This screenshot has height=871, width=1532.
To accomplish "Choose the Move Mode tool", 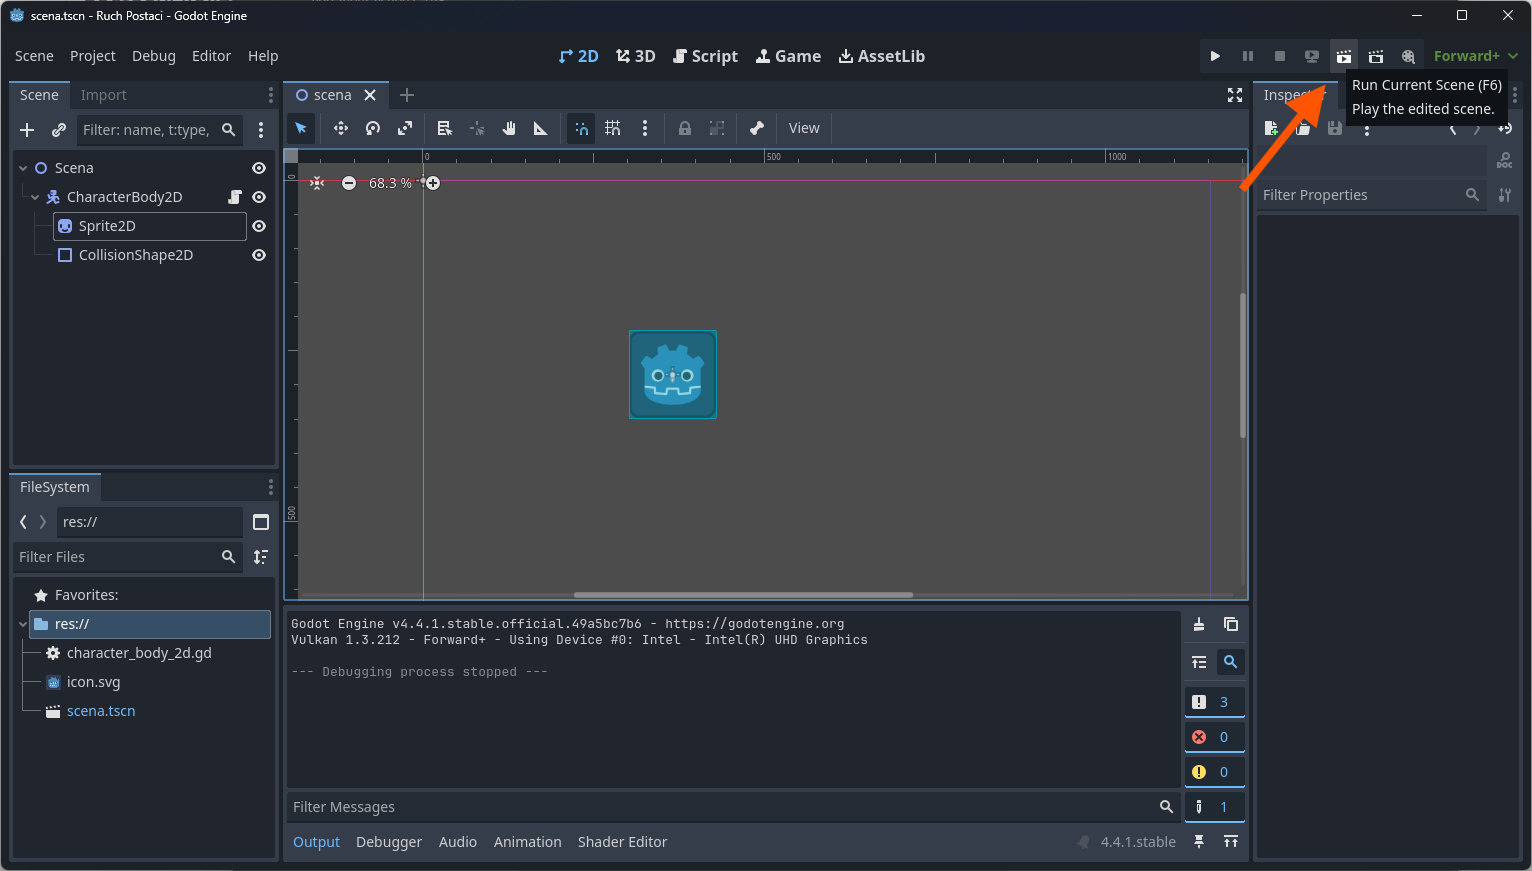I will (341, 128).
